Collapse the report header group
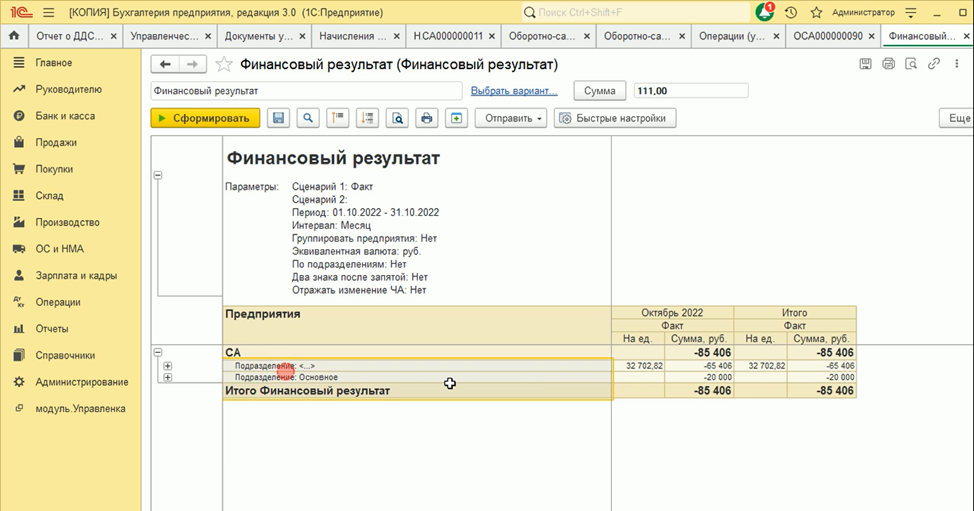 click(x=158, y=176)
